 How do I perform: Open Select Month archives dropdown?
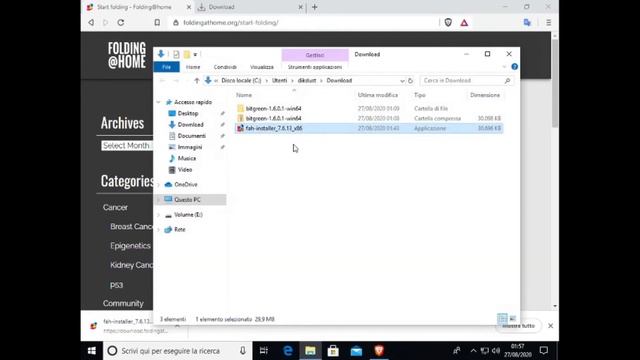[127, 146]
